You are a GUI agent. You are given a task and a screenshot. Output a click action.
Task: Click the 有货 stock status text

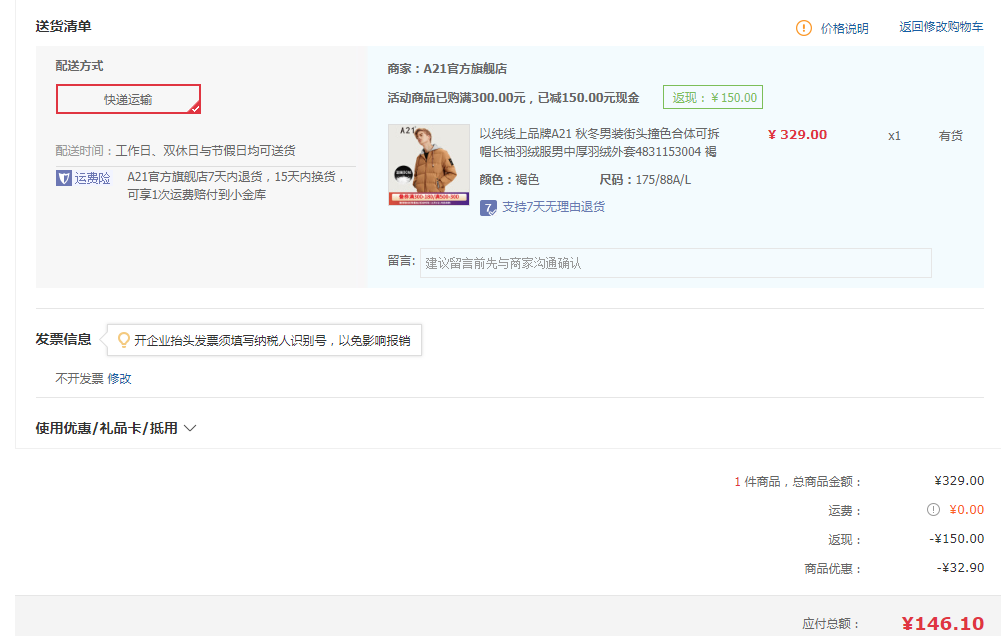(951, 135)
